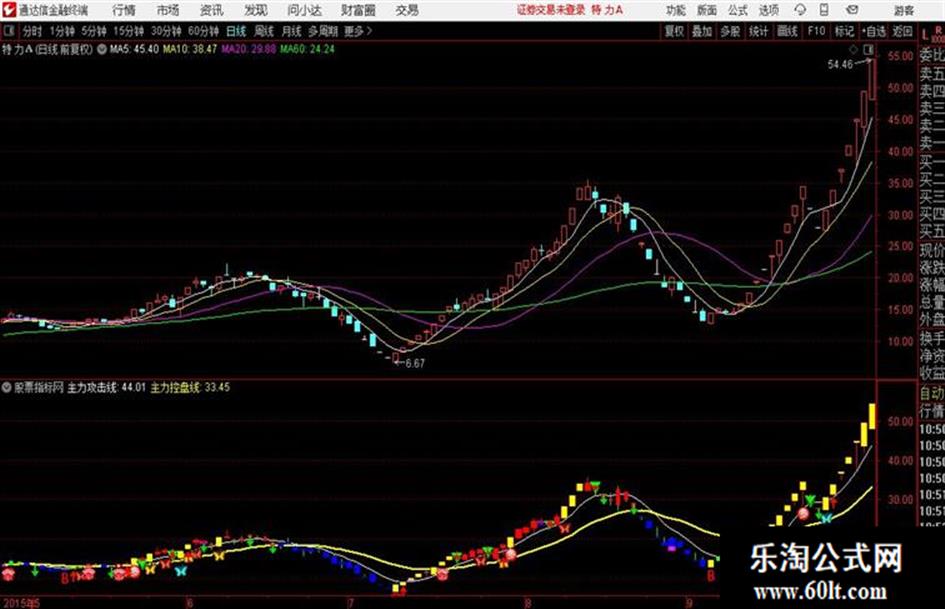Add to watchlist with +自选 button
The height and width of the screenshot is (609, 945).
tap(874, 31)
